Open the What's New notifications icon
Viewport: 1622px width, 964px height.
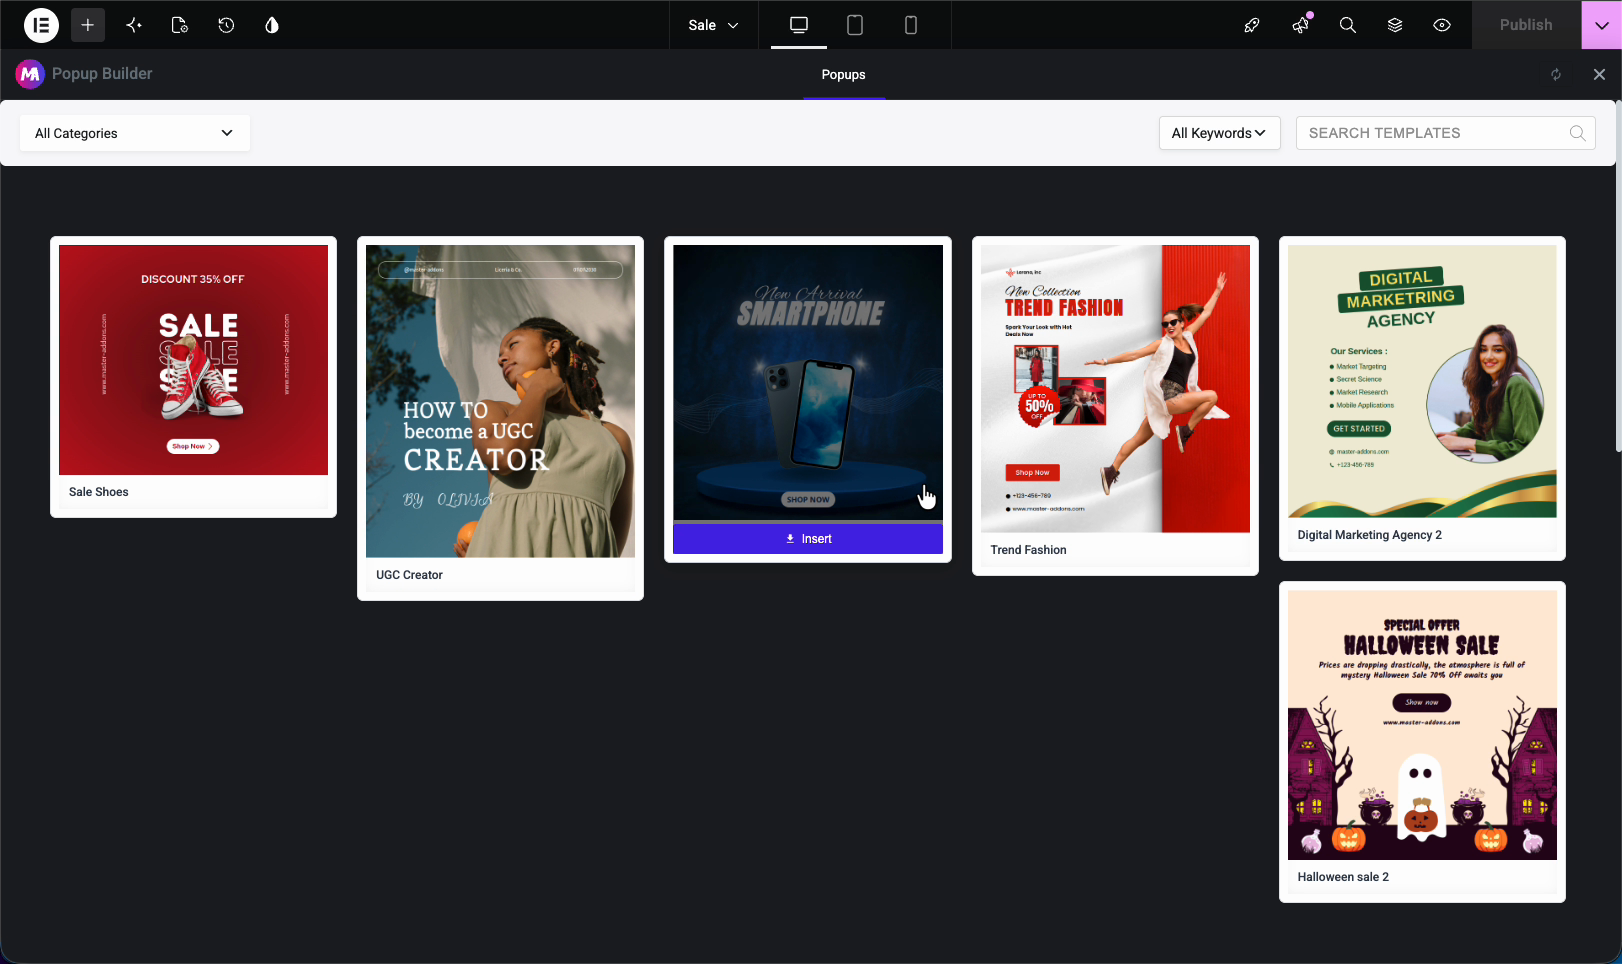(1300, 25)
